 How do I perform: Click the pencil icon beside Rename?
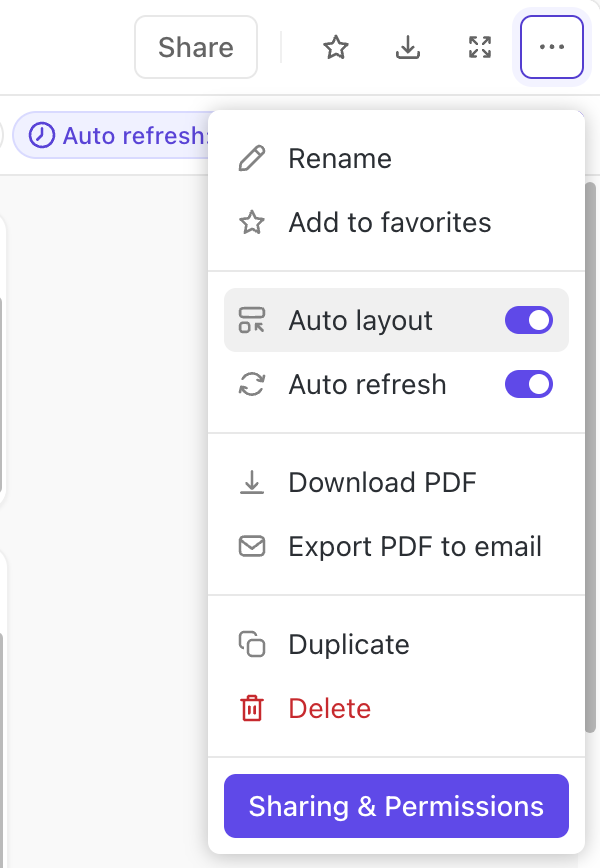pos(252,159)
